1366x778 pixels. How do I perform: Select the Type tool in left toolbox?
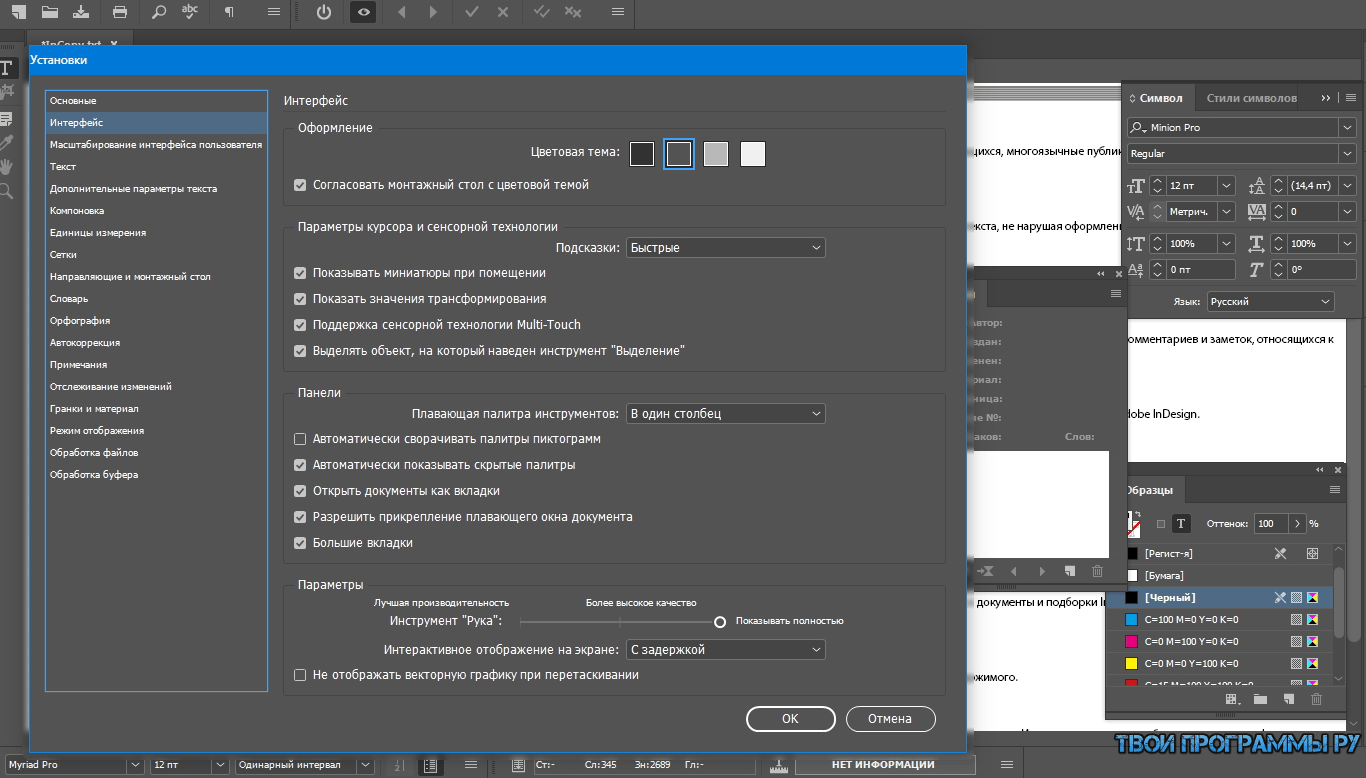tap(7, 68)
